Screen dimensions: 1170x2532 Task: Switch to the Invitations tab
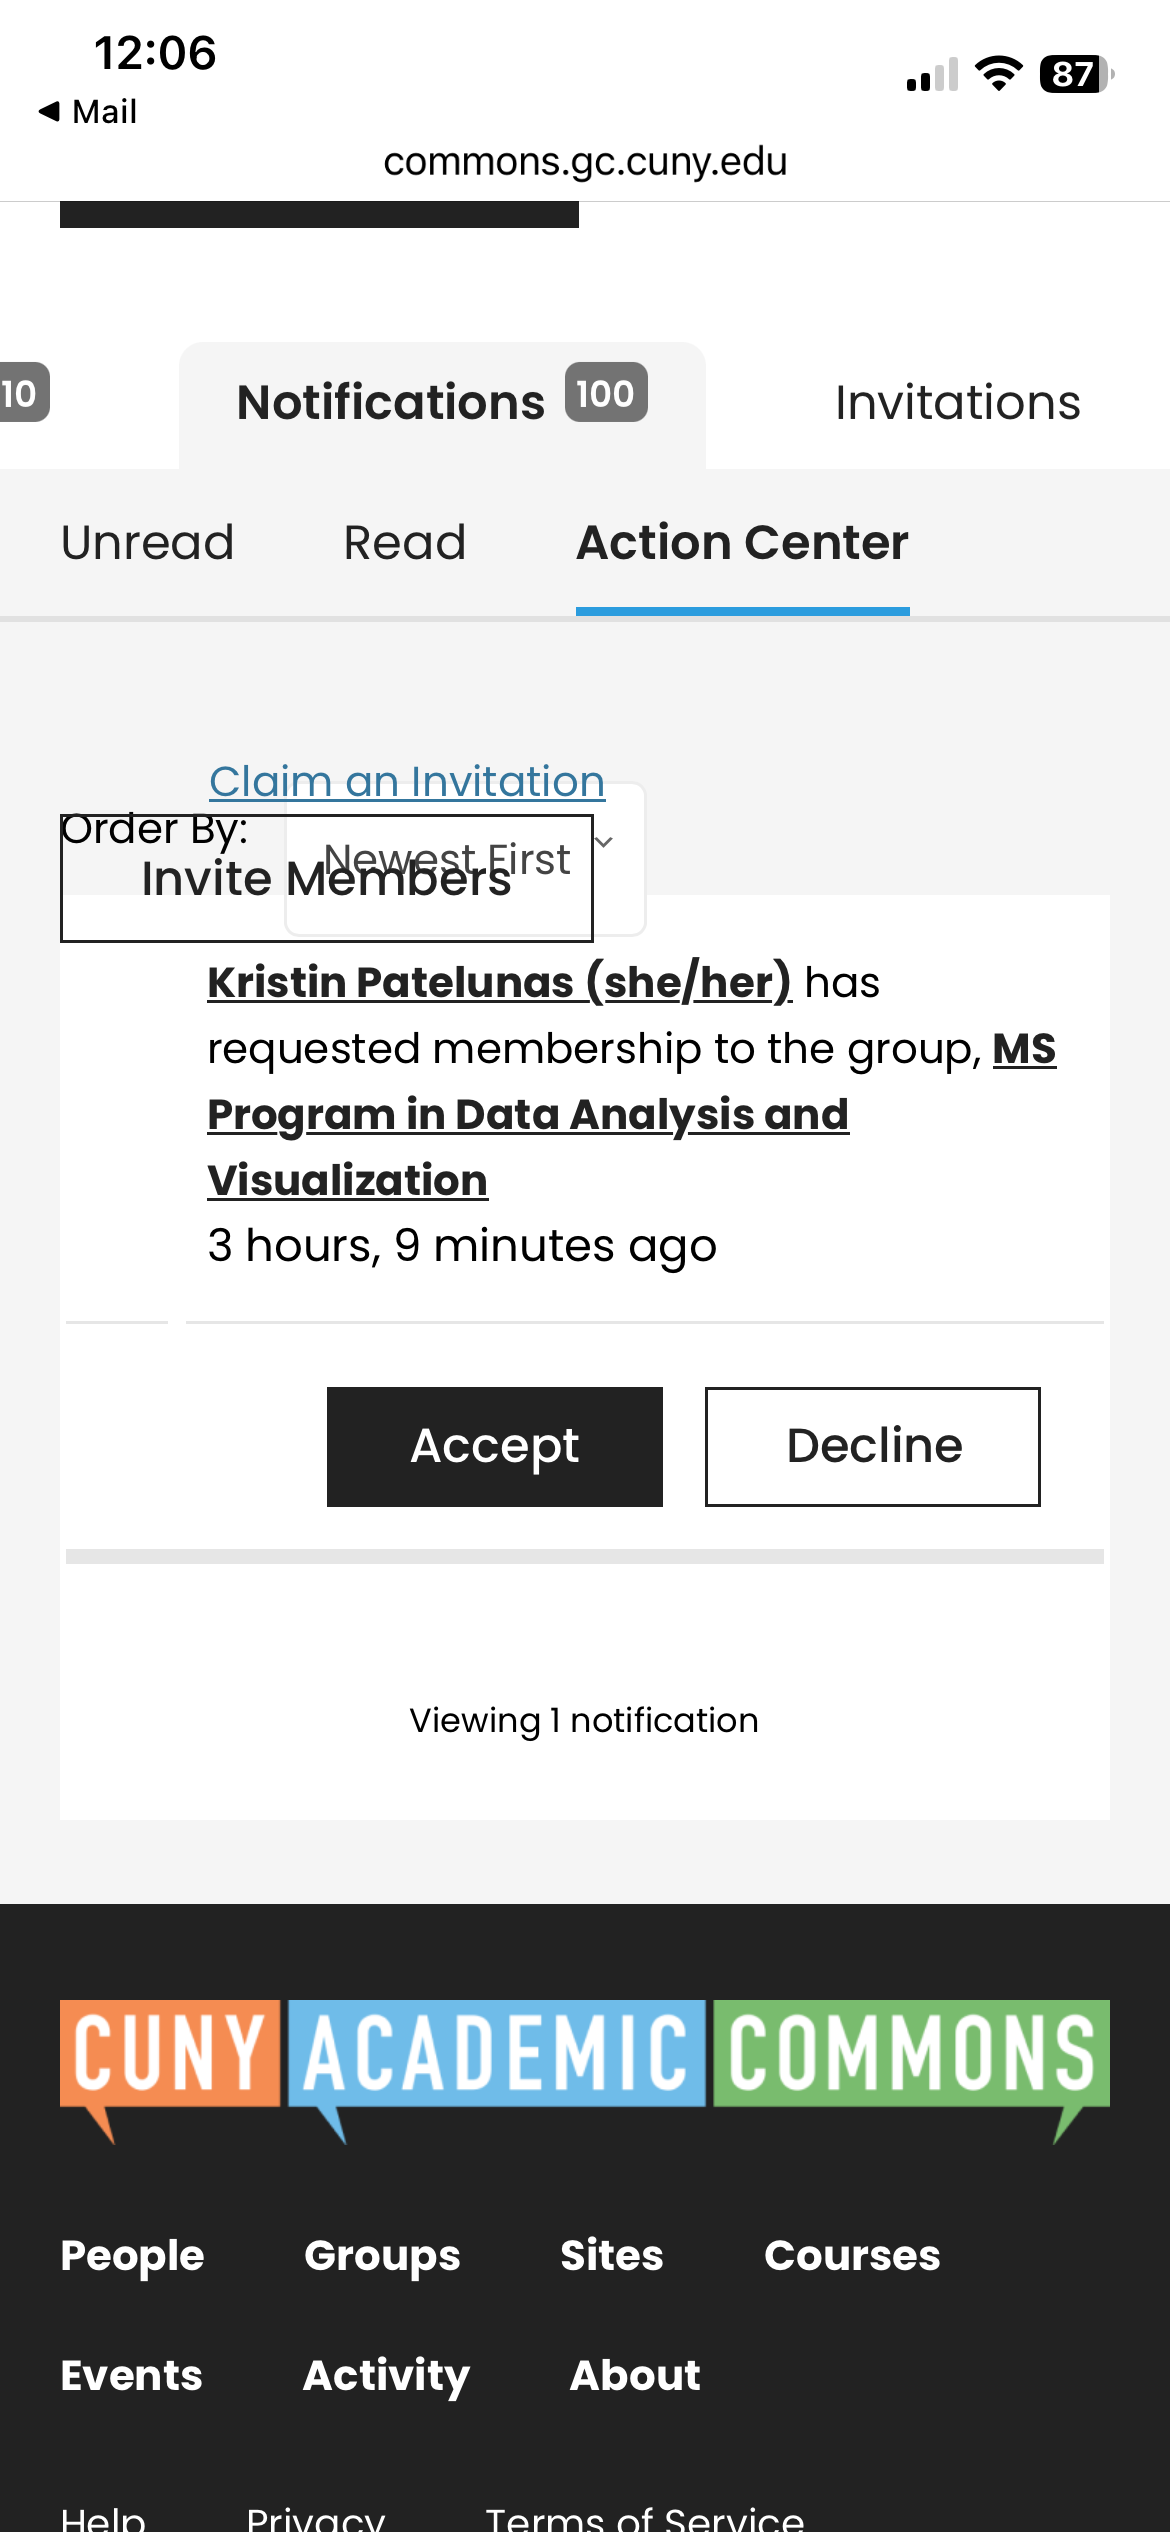tap(957, 403)
